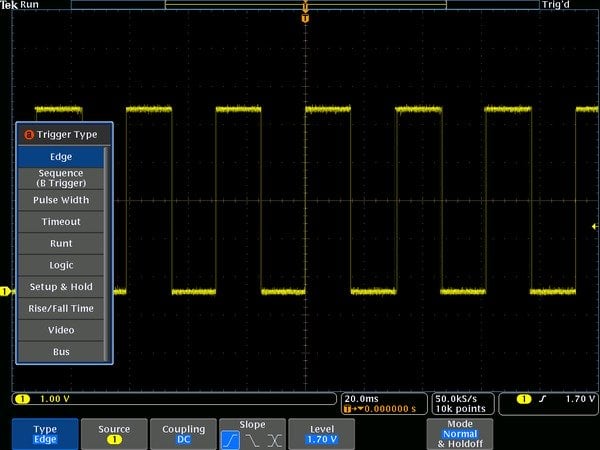Screen dimensions: 600x450
Task: Click the Trigger Type menu header icon
Action: (x=28, y=135)
